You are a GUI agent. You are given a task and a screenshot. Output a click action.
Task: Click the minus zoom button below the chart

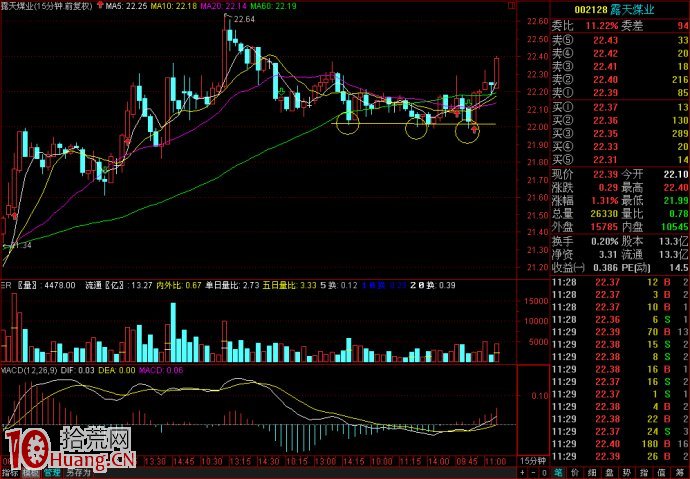pos(534,473)
